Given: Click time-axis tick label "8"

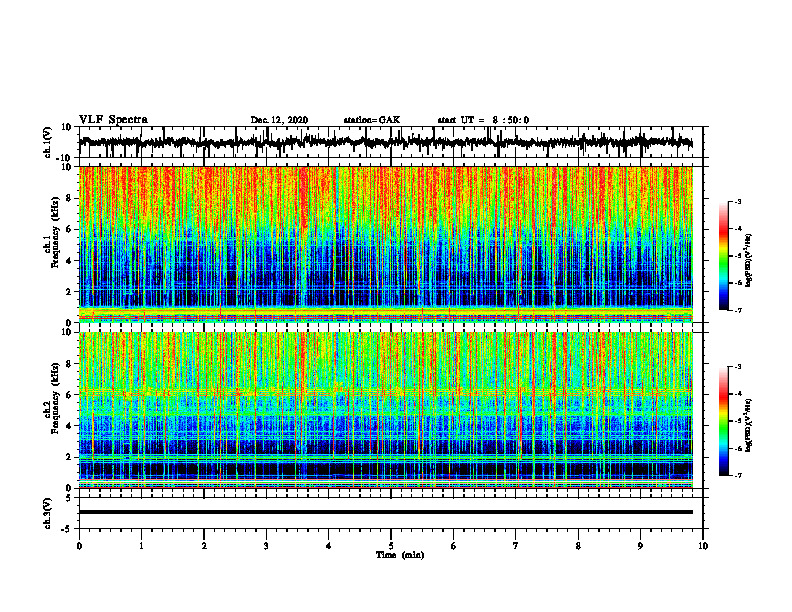Looking at the screenshot, I should point(578,546).
